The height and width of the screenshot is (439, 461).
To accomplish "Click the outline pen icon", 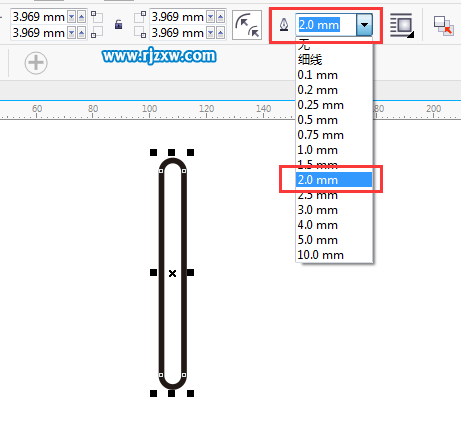I will (284, 25).
